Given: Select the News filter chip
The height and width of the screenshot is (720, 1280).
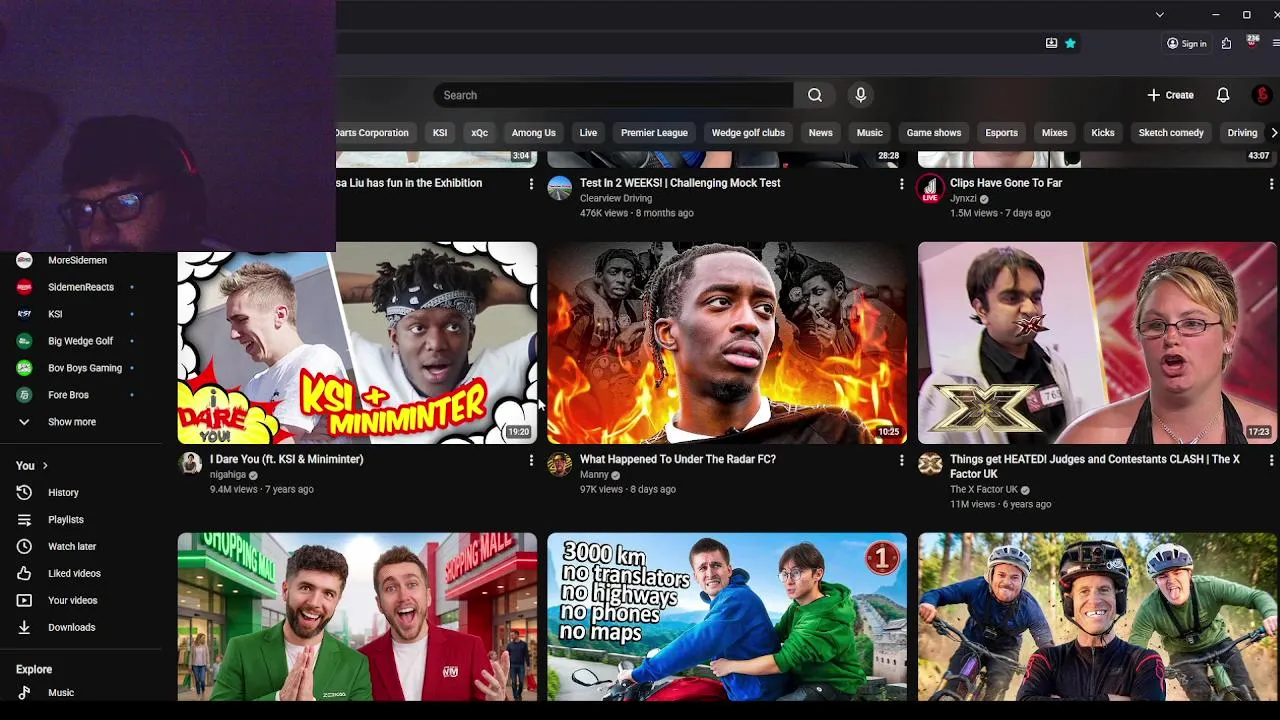Looking at the screenshot, I should [x=820, y=133].
